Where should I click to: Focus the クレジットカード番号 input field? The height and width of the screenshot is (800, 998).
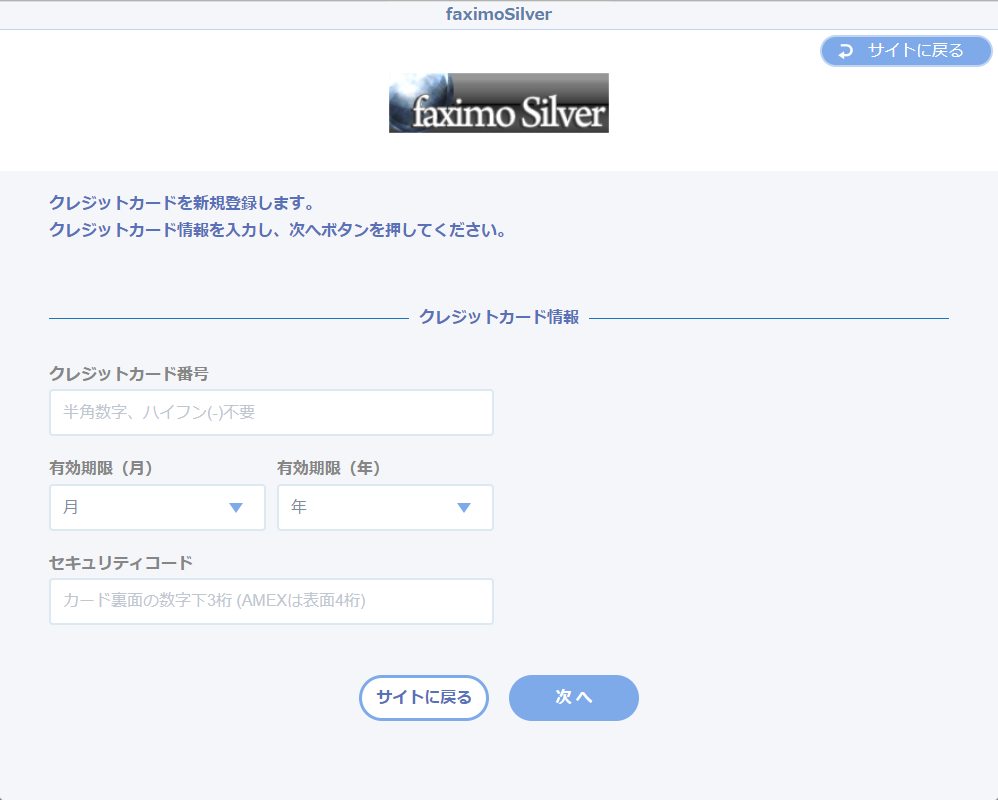[x=271, y=412]
